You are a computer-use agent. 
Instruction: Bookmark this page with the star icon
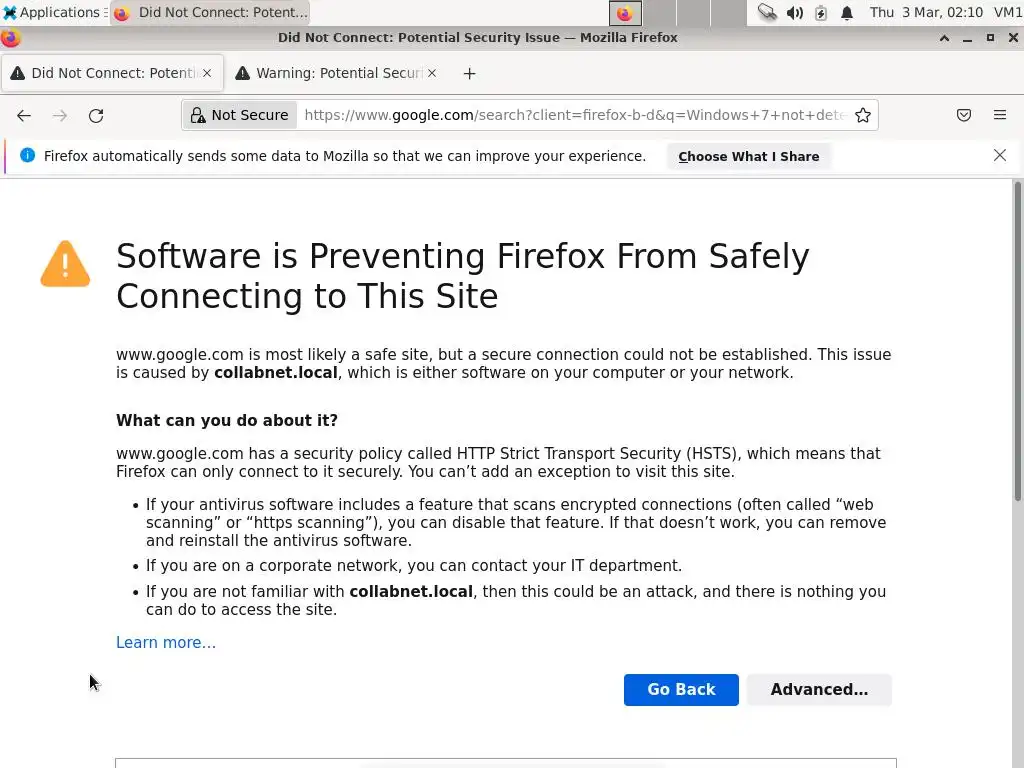[x=863, y=115]
